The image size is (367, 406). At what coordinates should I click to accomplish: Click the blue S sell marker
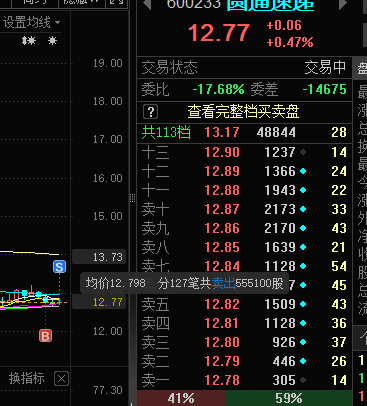59,267
